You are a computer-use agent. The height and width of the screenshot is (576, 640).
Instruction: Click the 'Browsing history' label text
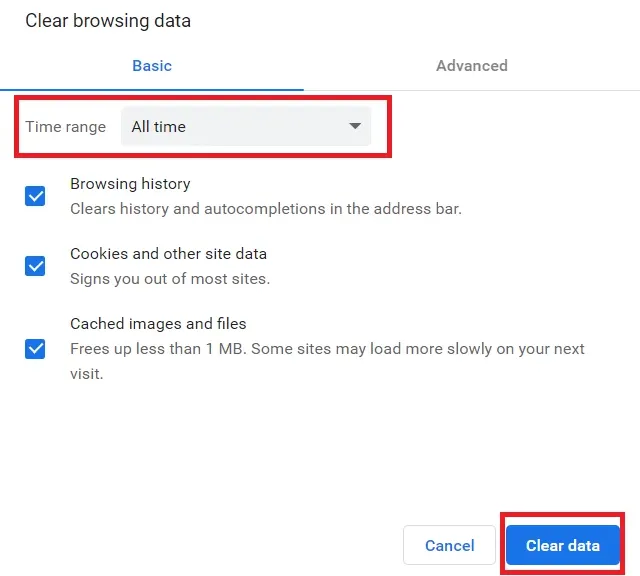[x=130, y=184]
